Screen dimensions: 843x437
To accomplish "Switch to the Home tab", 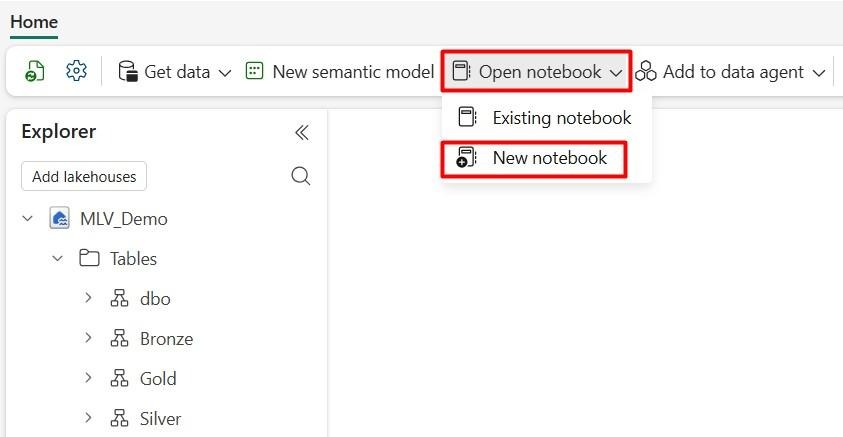I will point(34,22).
